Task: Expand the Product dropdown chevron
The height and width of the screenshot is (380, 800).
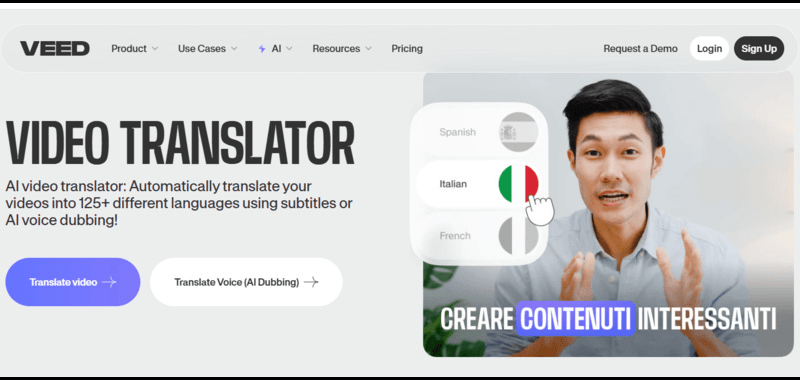Action: click(155, 49)
